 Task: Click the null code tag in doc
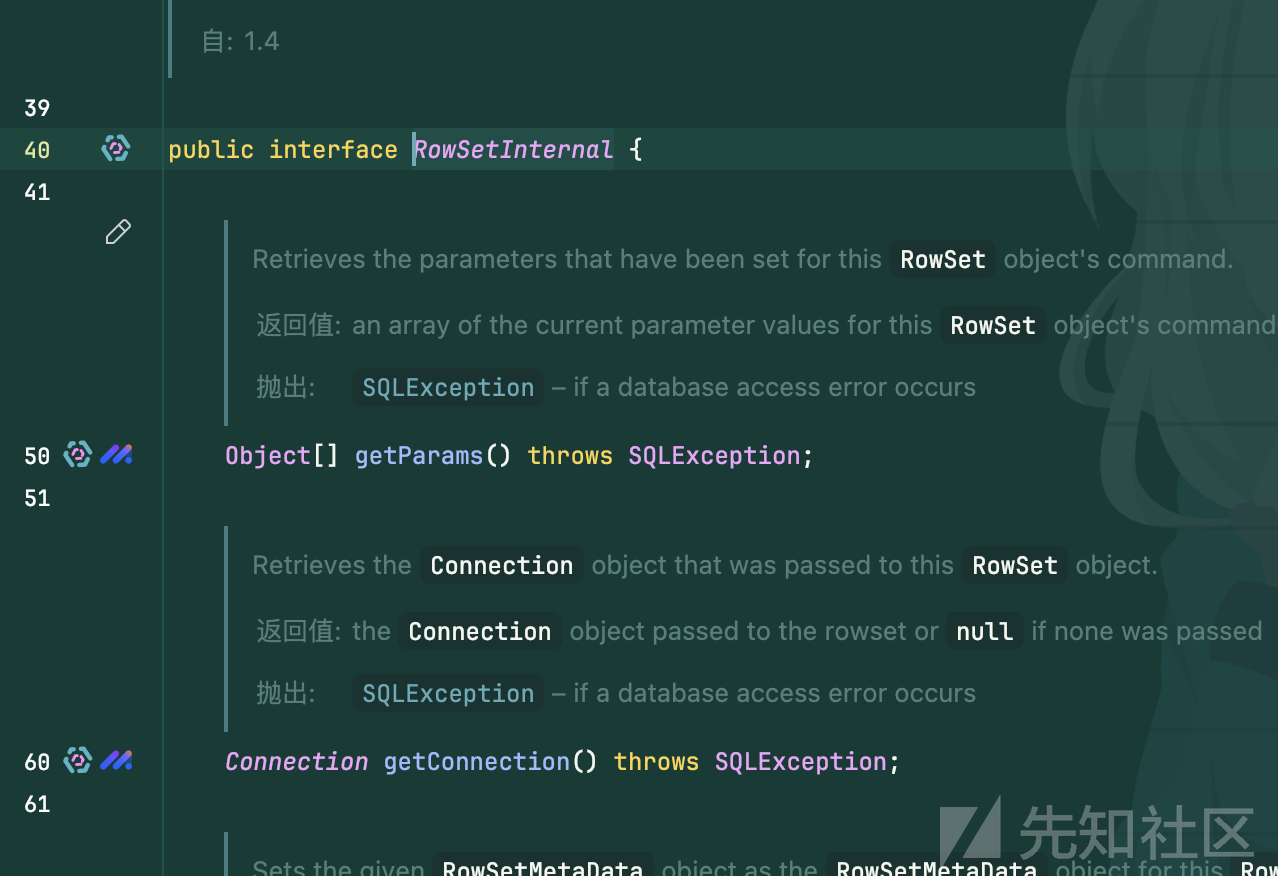pyautogui.click(x=984, y=632)
